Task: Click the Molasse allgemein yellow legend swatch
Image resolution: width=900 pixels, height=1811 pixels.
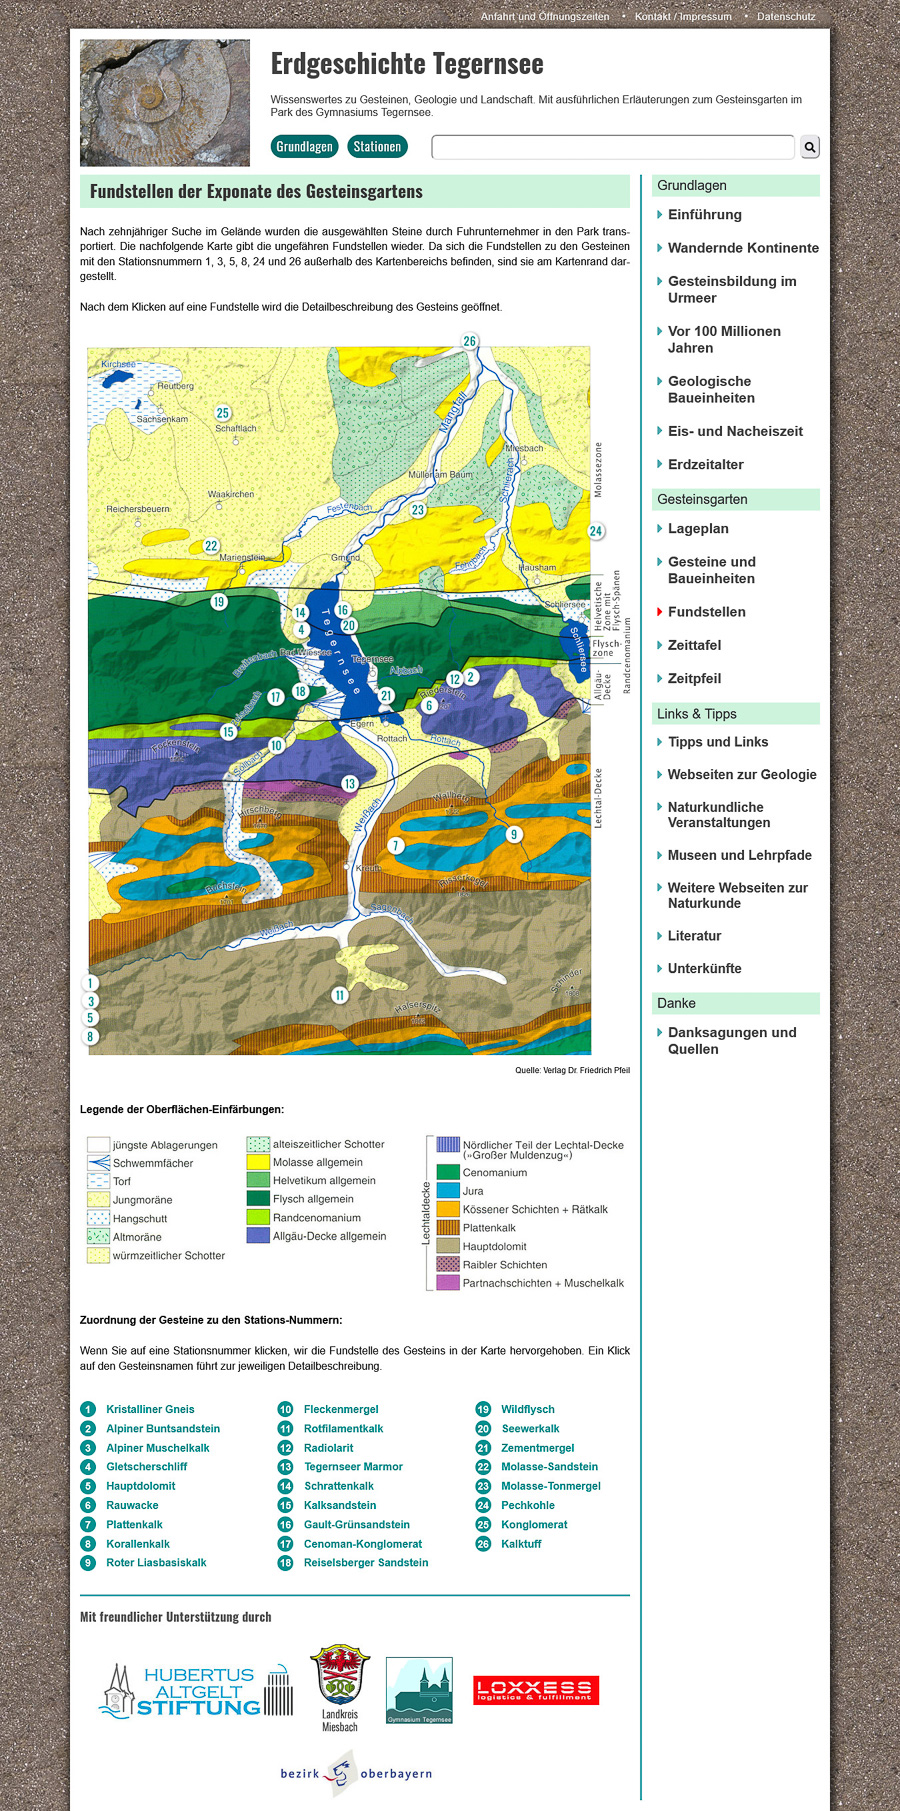Action: click(258, 1162)
